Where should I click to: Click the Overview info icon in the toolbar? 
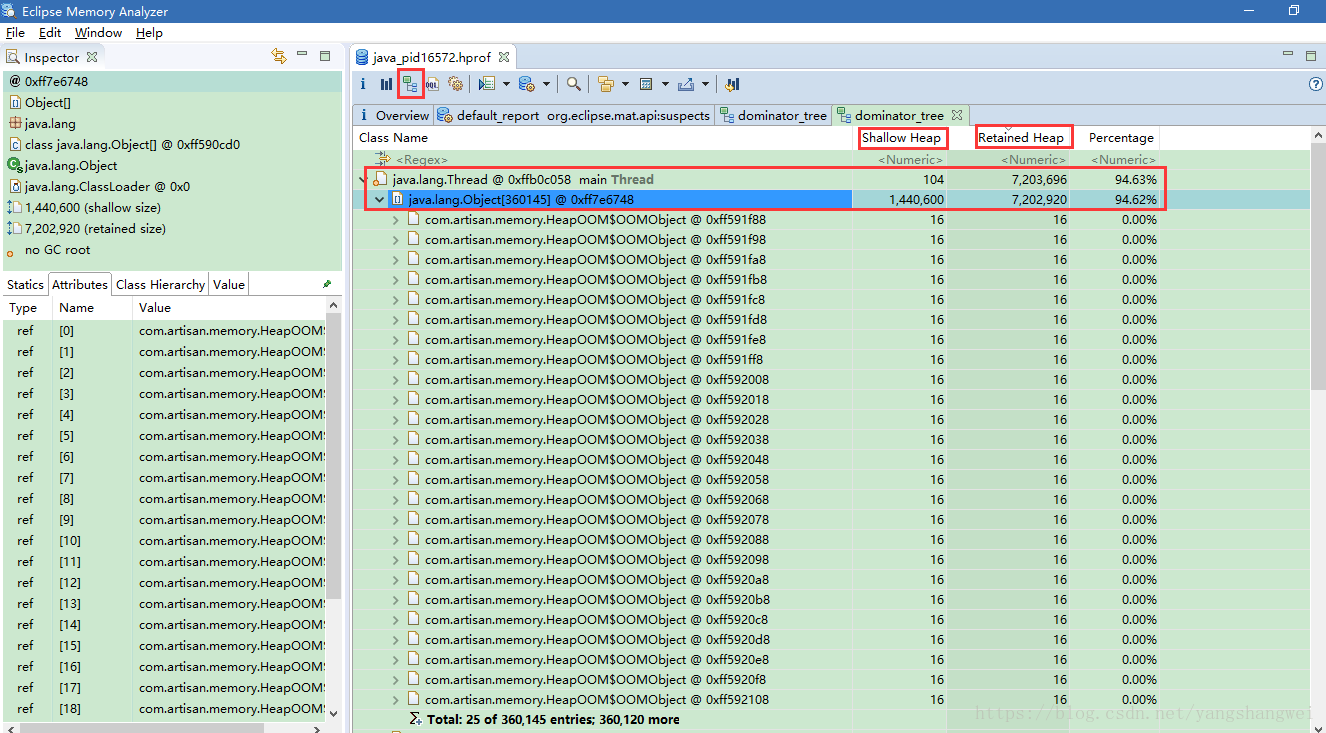[x=363, y=85]
